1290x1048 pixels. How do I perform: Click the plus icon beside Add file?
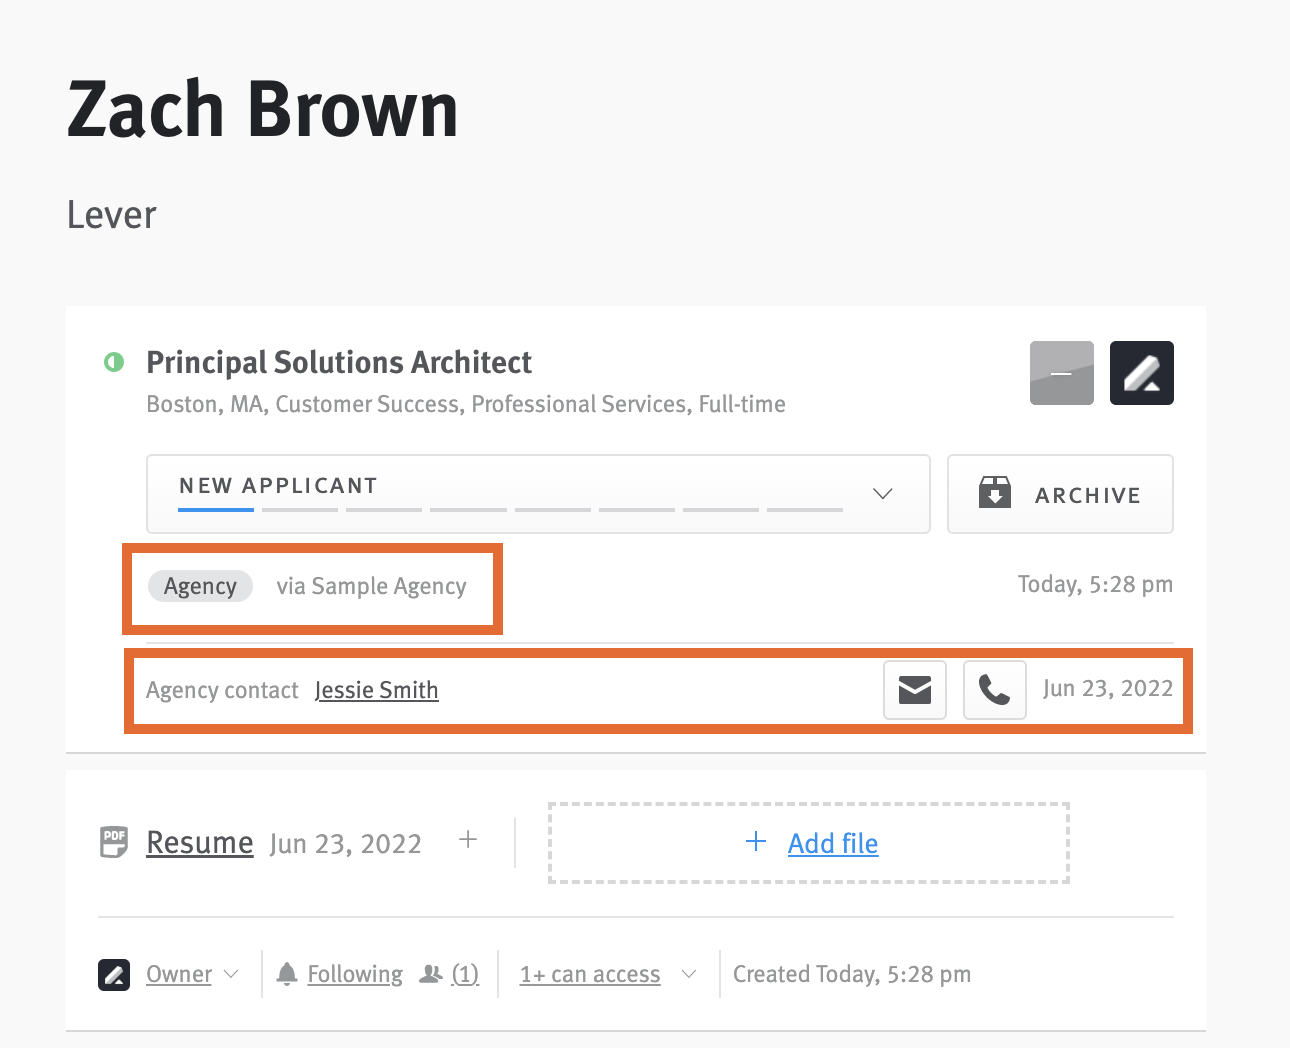point(756,842)
